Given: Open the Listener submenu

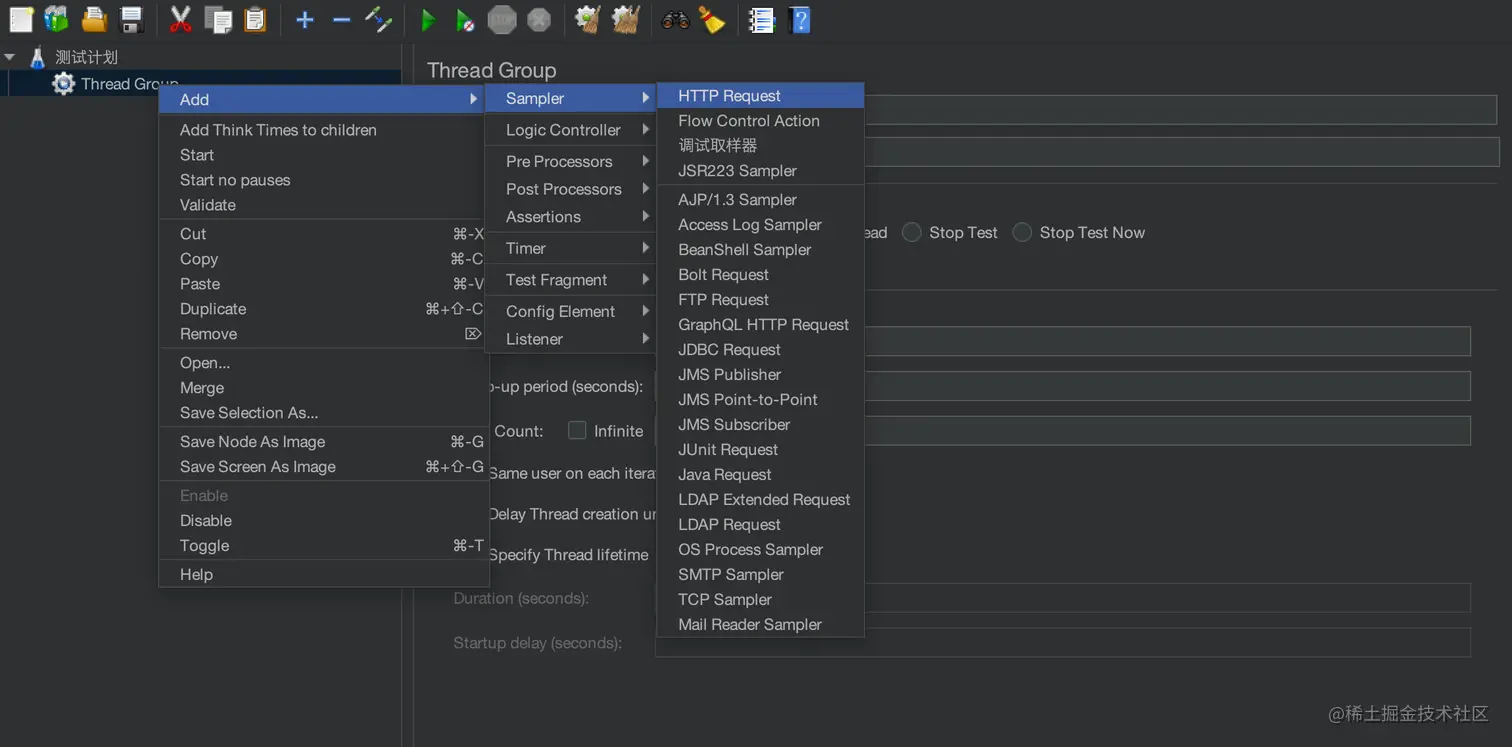Looking at the screenshot, I should pos(571,339).
